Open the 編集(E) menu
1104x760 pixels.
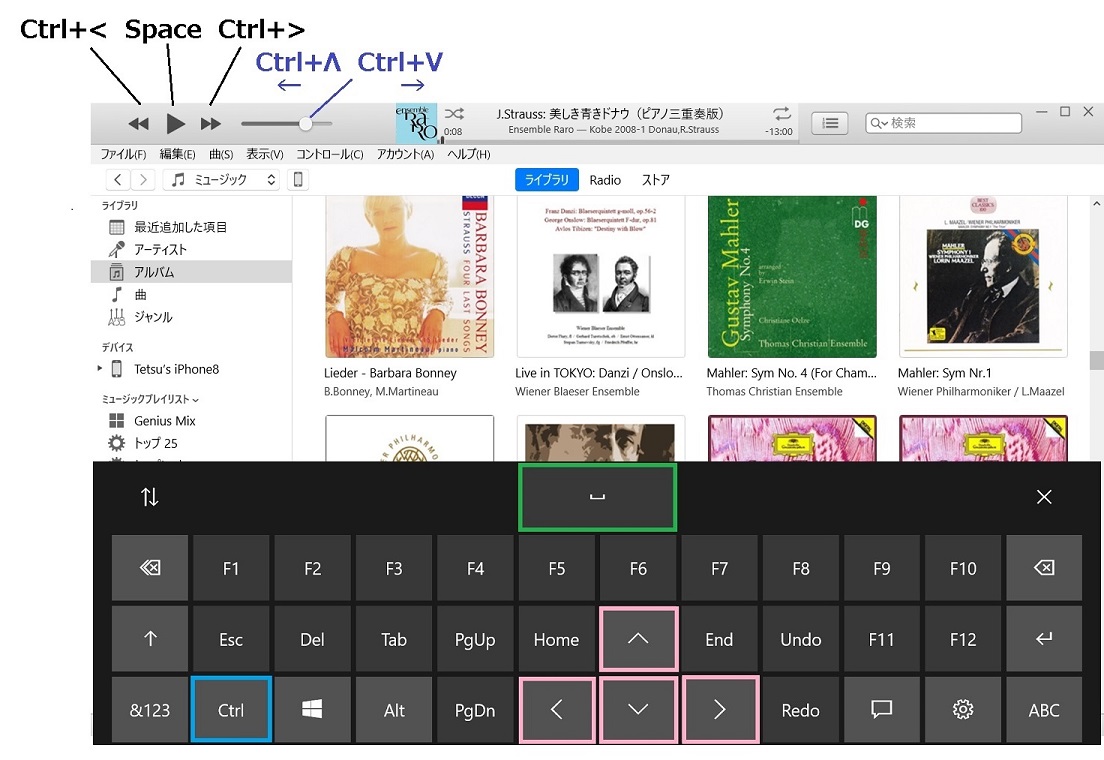(x=177, y=154)
